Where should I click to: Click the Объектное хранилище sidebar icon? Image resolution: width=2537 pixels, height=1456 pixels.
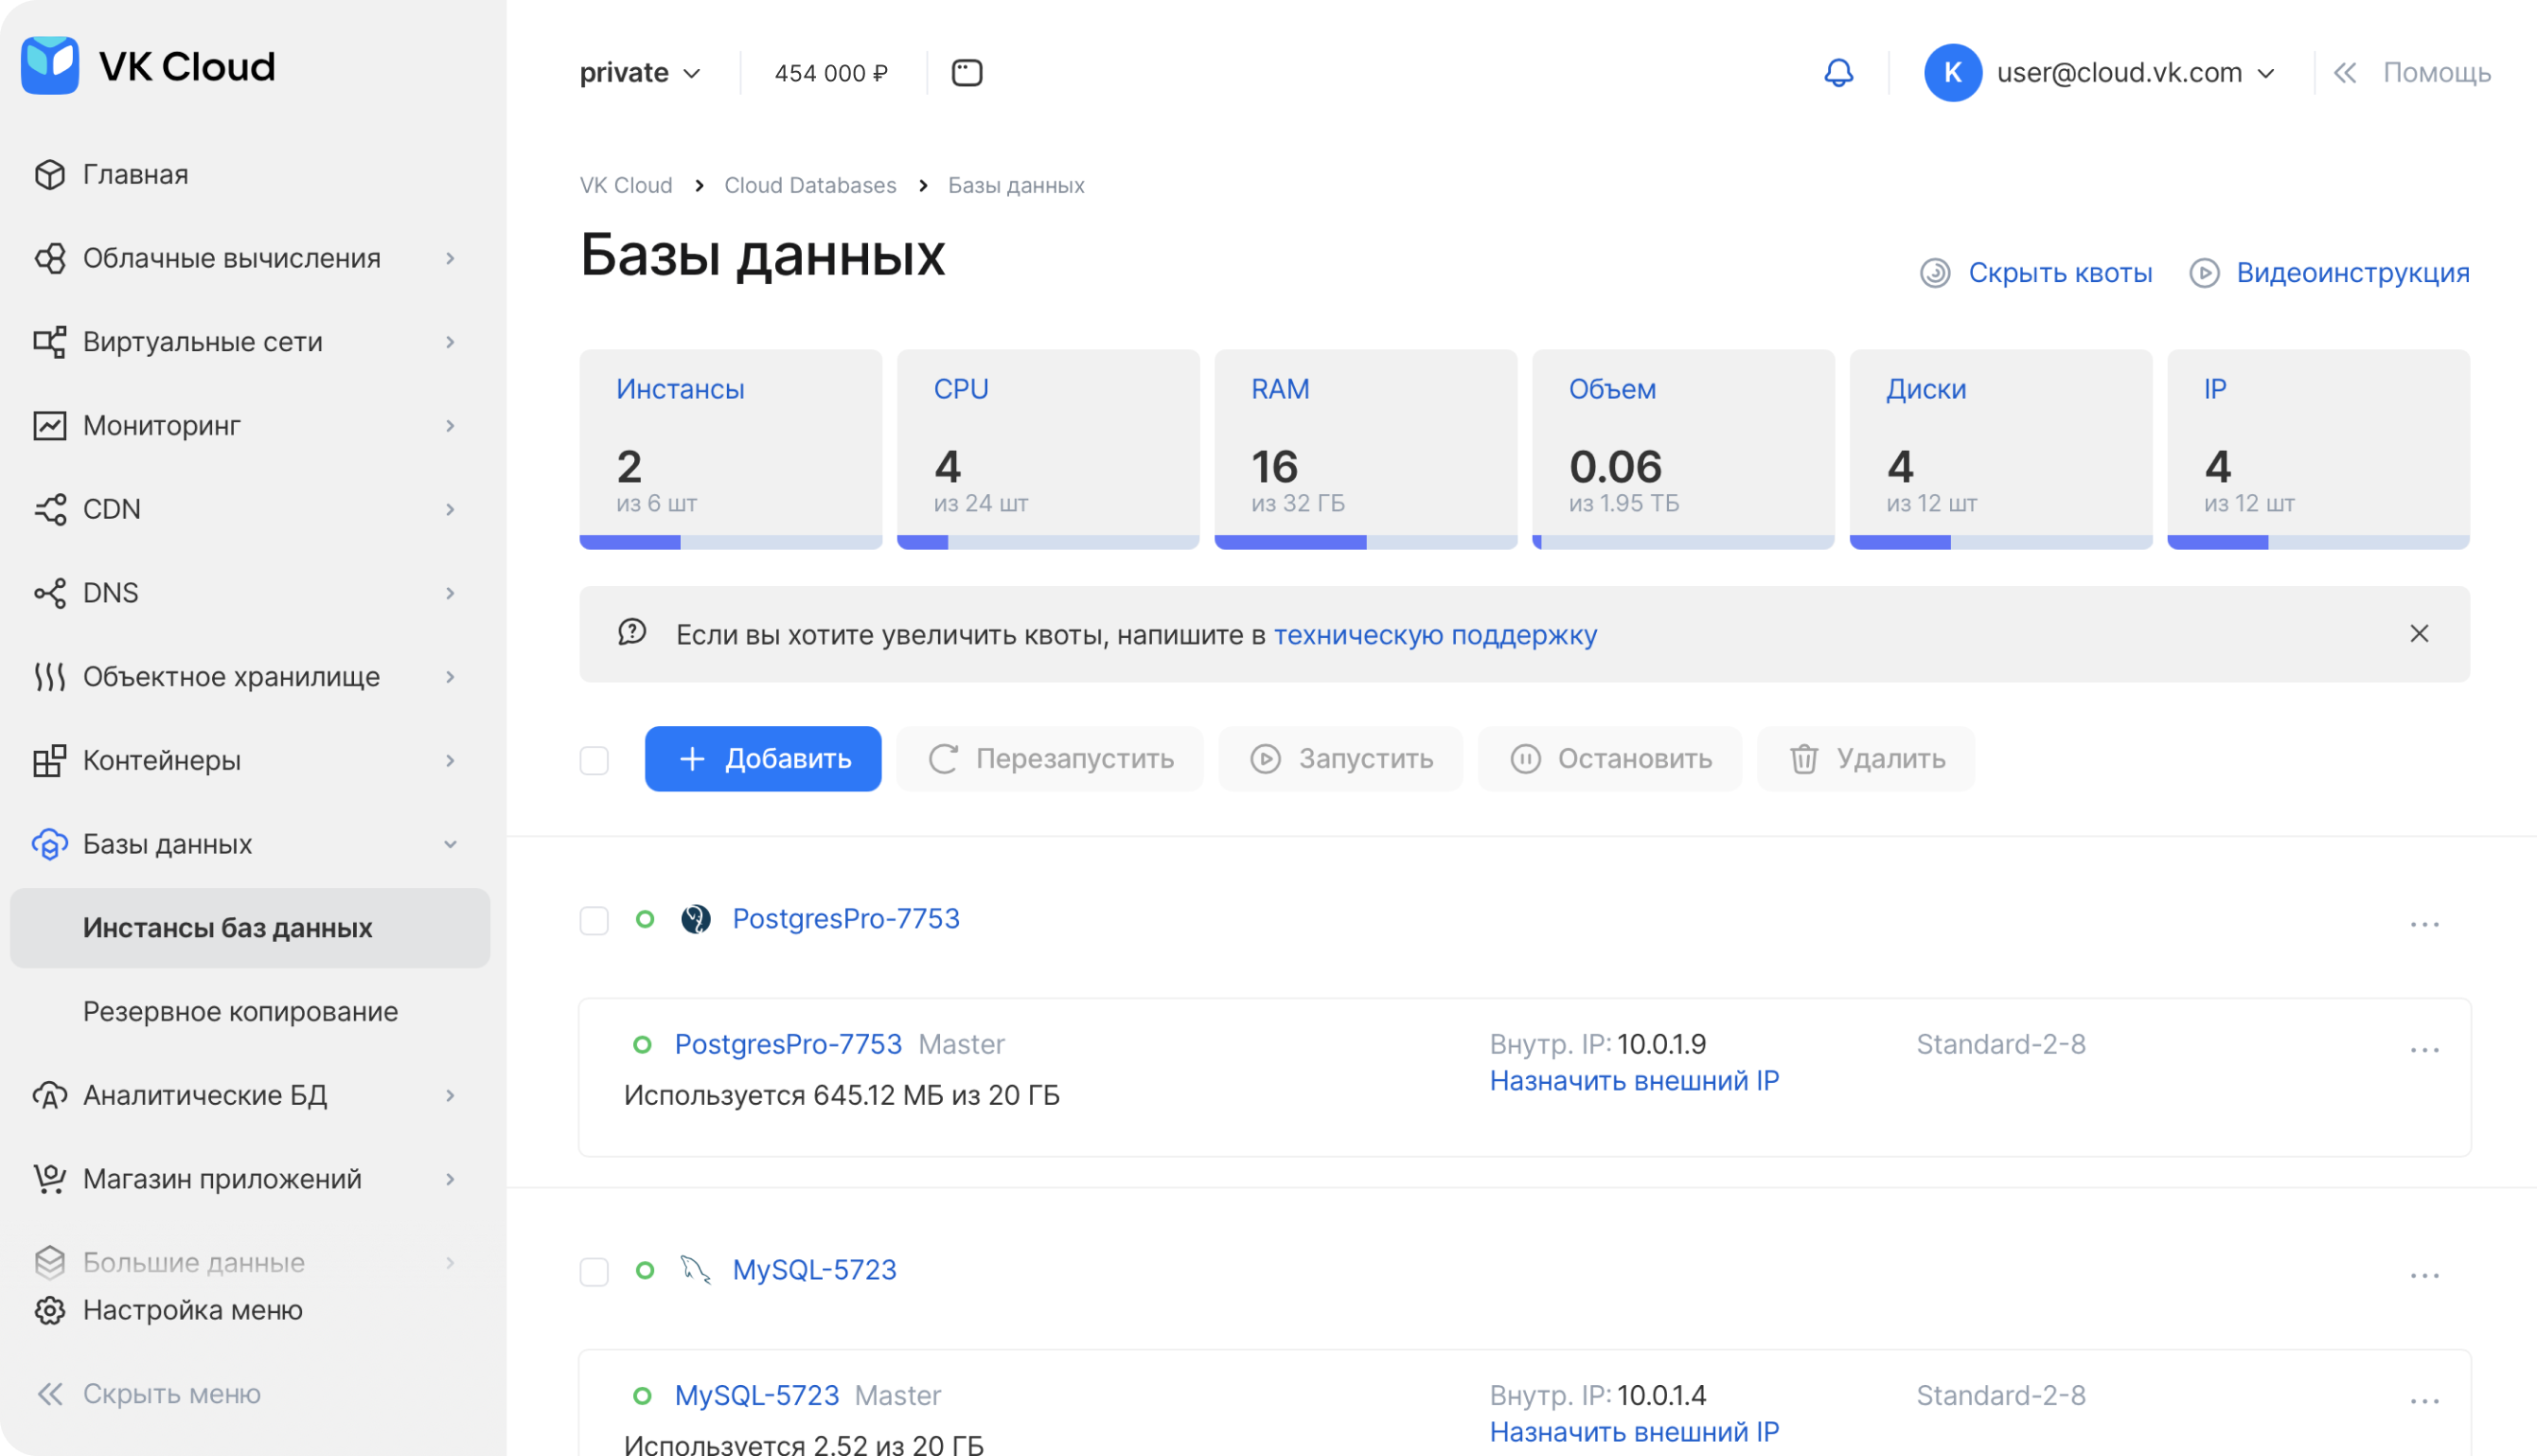click(50, 677)
